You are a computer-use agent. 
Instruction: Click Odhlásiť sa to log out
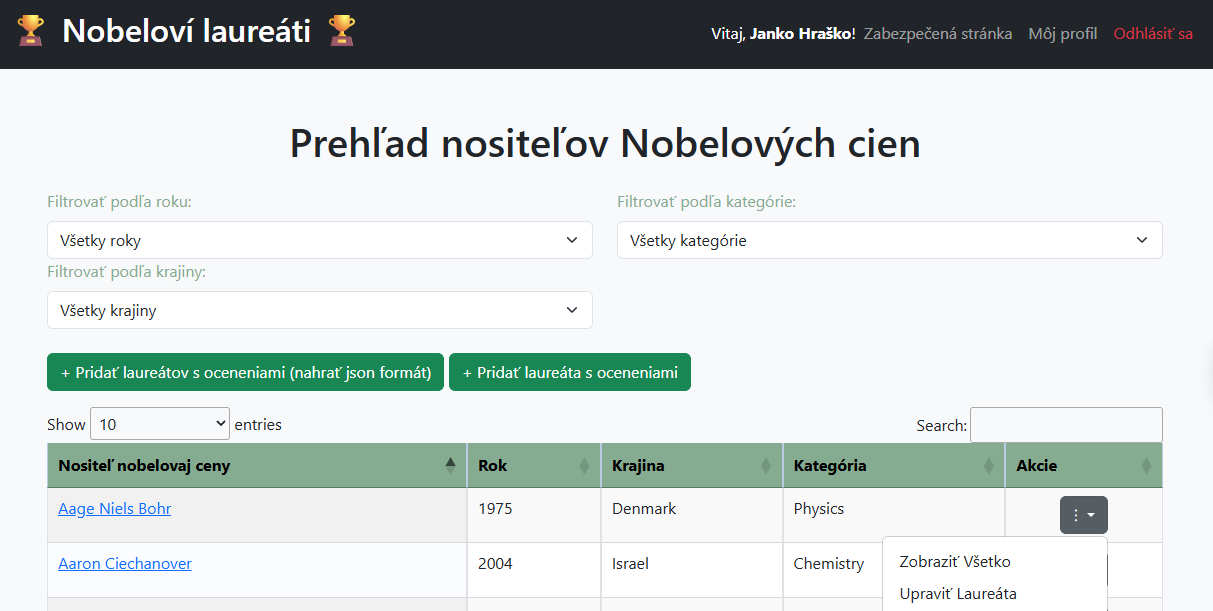tap(1152, 33)
